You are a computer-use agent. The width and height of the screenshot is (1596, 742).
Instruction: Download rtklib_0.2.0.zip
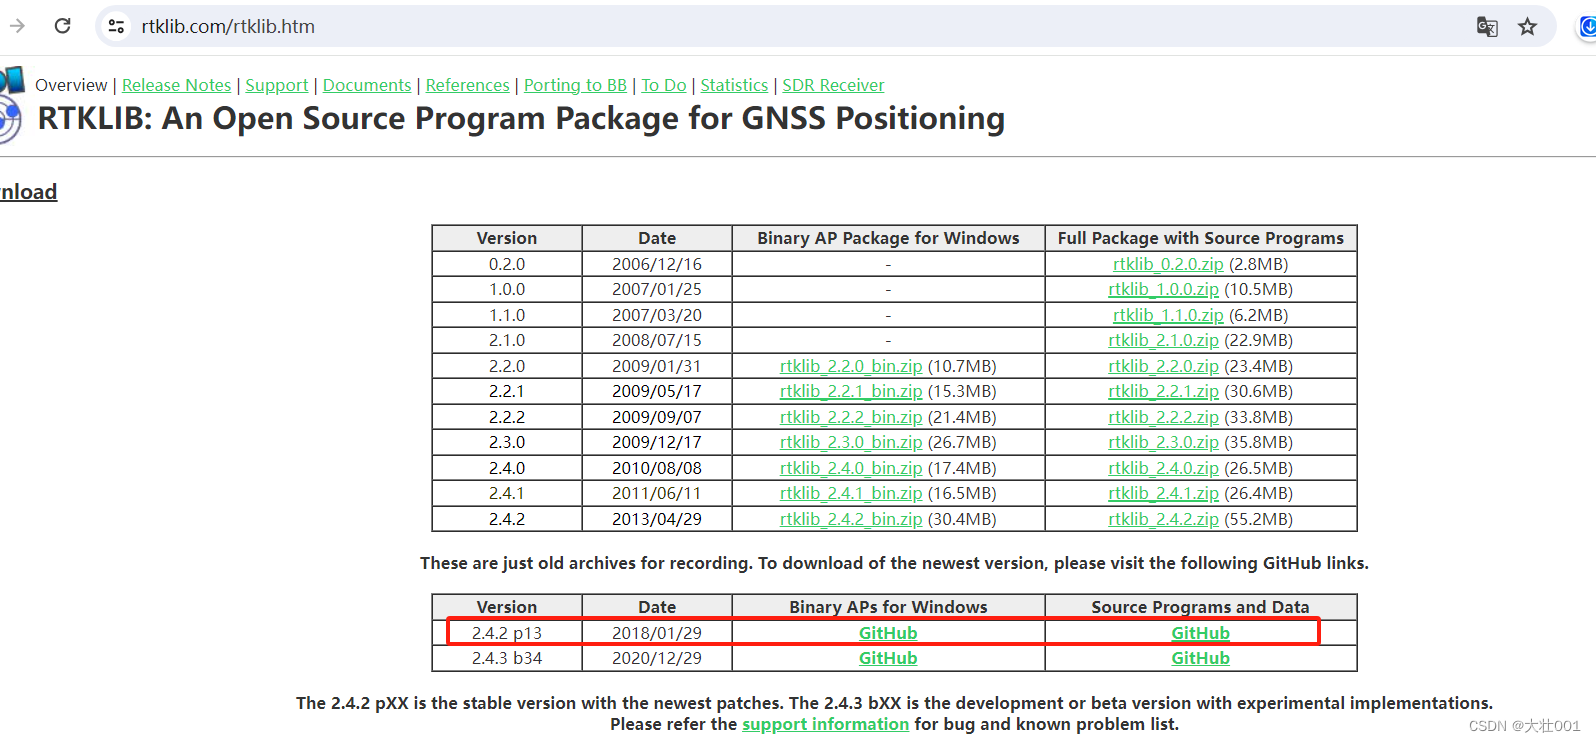[1168, 264]
